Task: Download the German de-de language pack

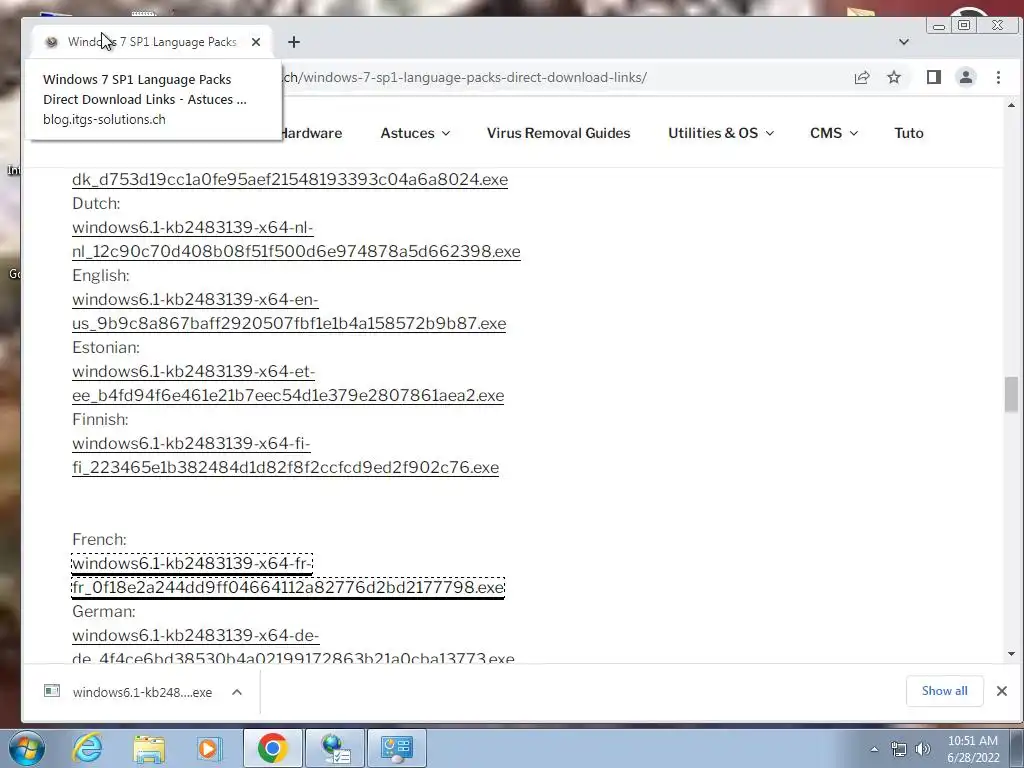Action: click(293, 647)
